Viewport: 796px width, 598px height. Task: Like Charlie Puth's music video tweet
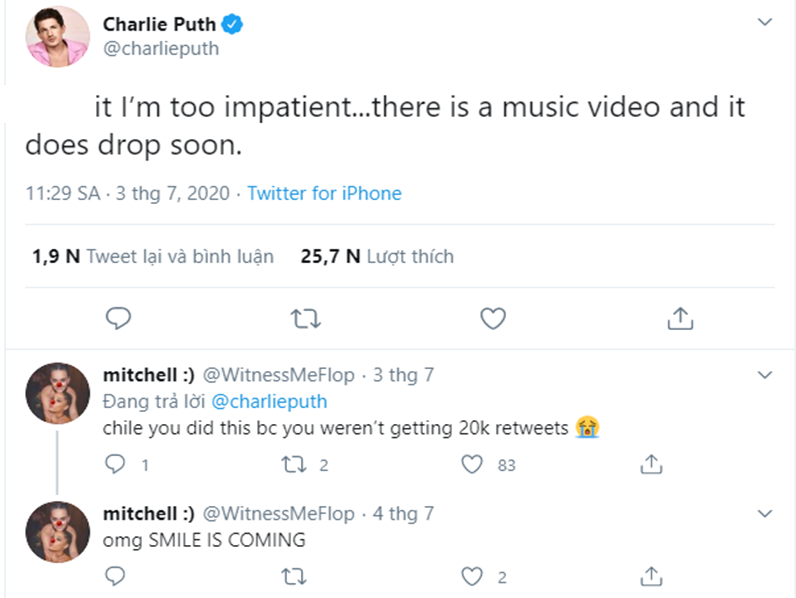[x=492, y=319]
